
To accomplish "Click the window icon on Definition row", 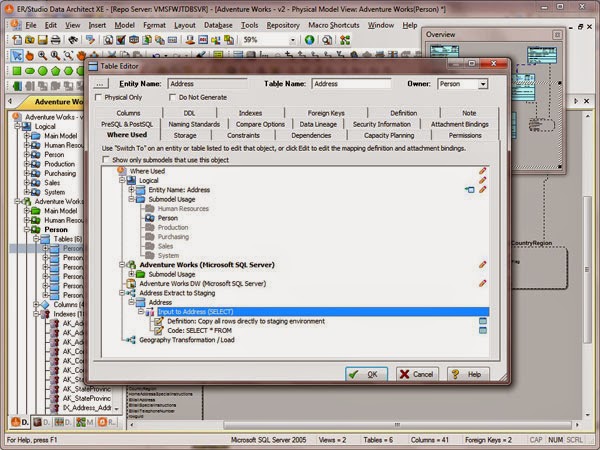I will 483,321.
